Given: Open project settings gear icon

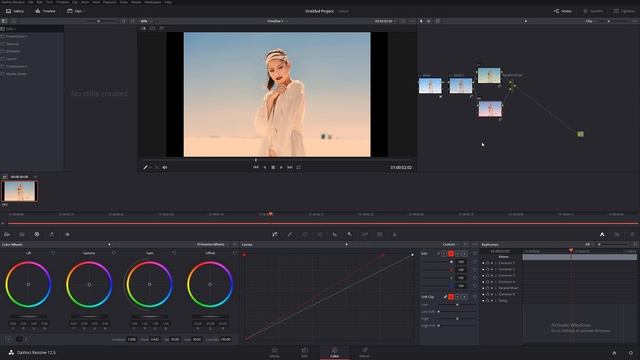Looking at the screenshot, I should pyautogui.click(x=631, y=353).
